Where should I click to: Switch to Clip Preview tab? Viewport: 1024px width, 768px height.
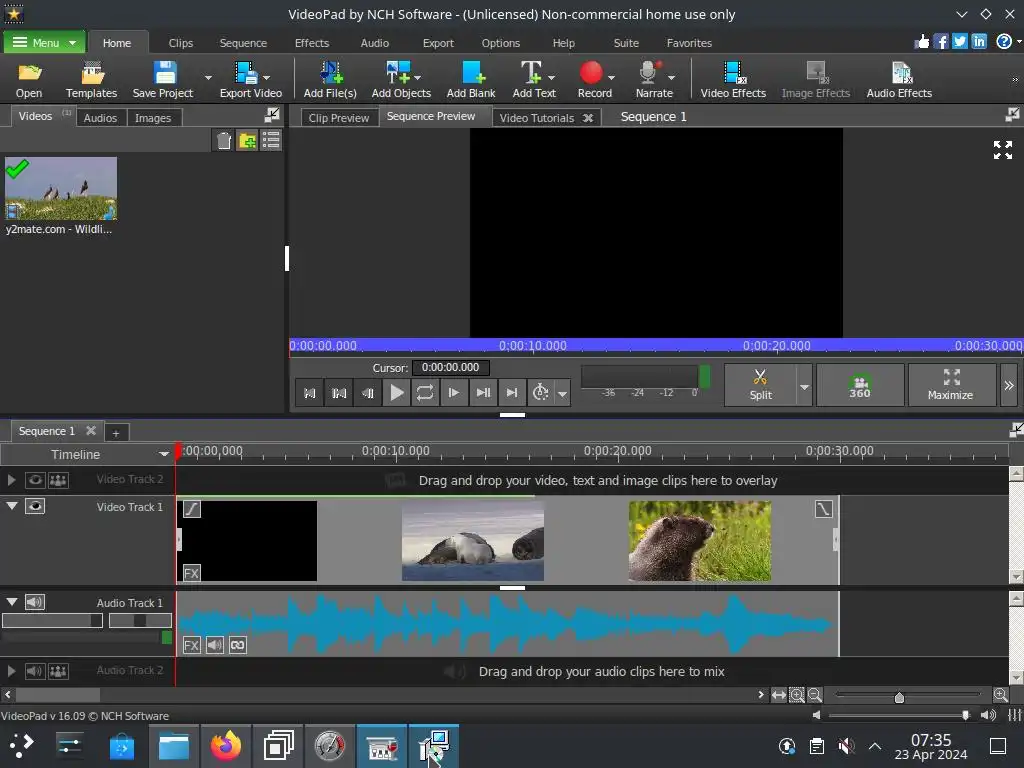point(338,118)
